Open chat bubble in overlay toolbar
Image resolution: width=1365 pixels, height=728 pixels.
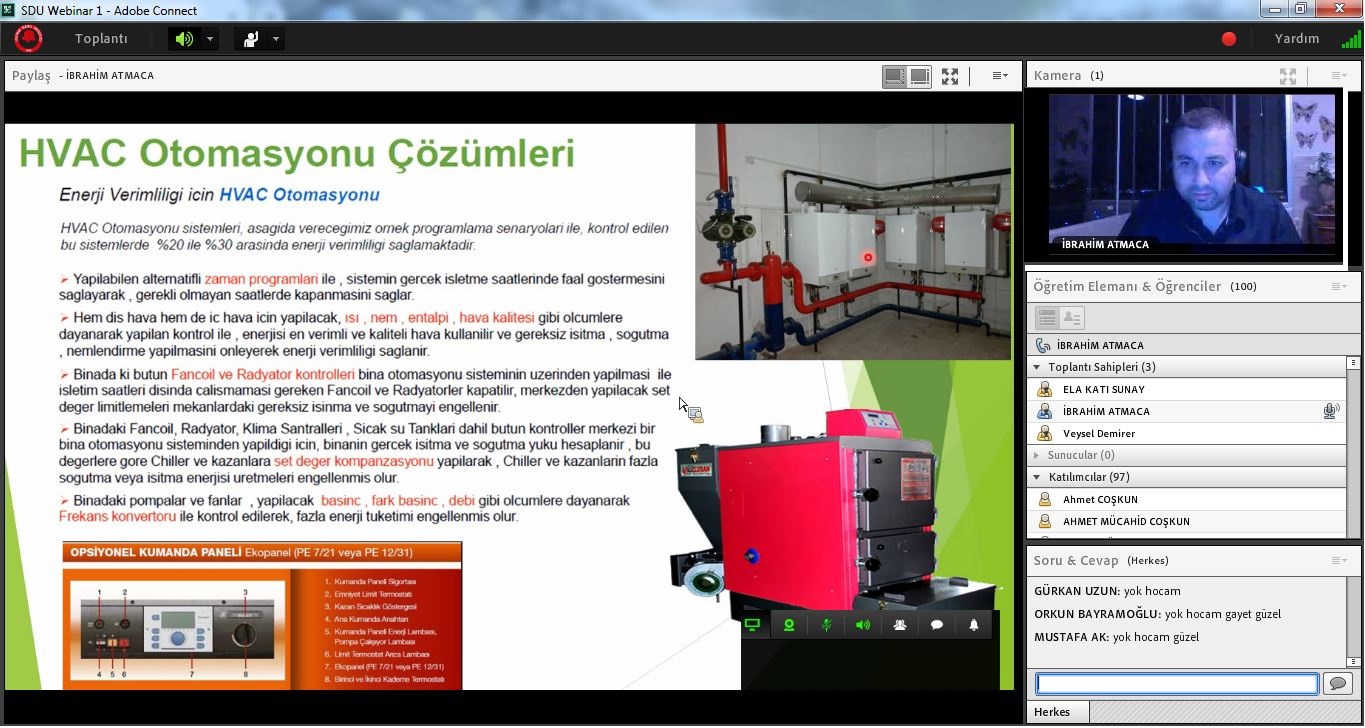[x=937, y=625]
